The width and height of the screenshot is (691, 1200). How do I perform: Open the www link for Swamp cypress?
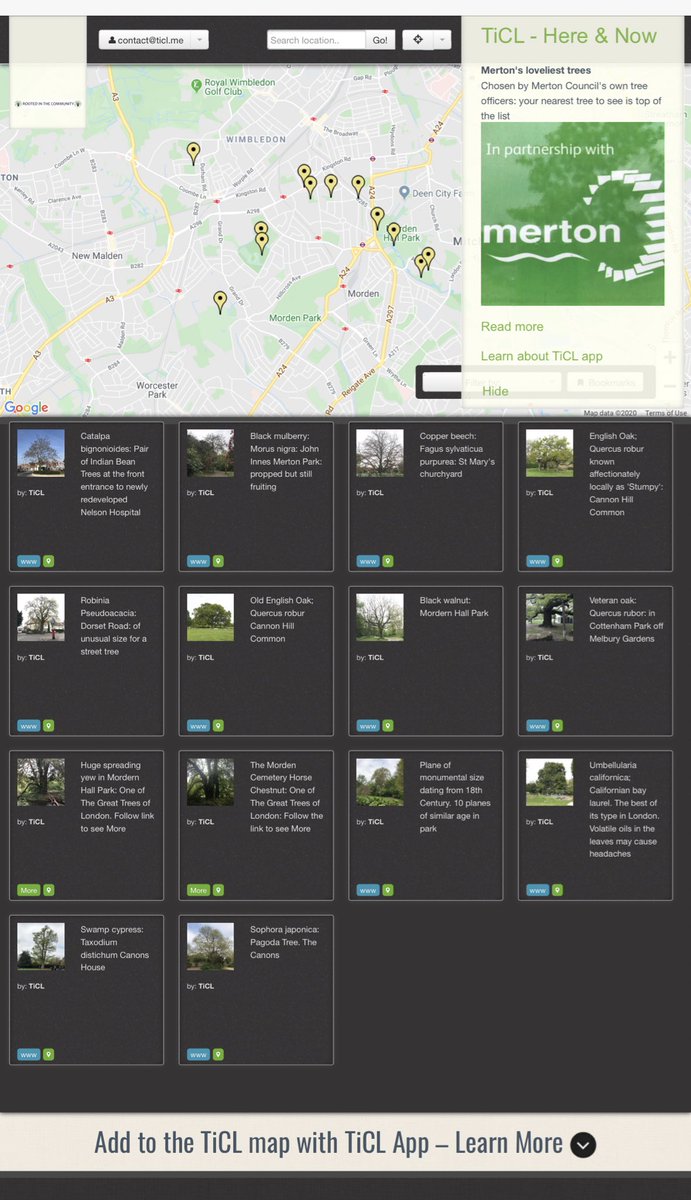29,1054
